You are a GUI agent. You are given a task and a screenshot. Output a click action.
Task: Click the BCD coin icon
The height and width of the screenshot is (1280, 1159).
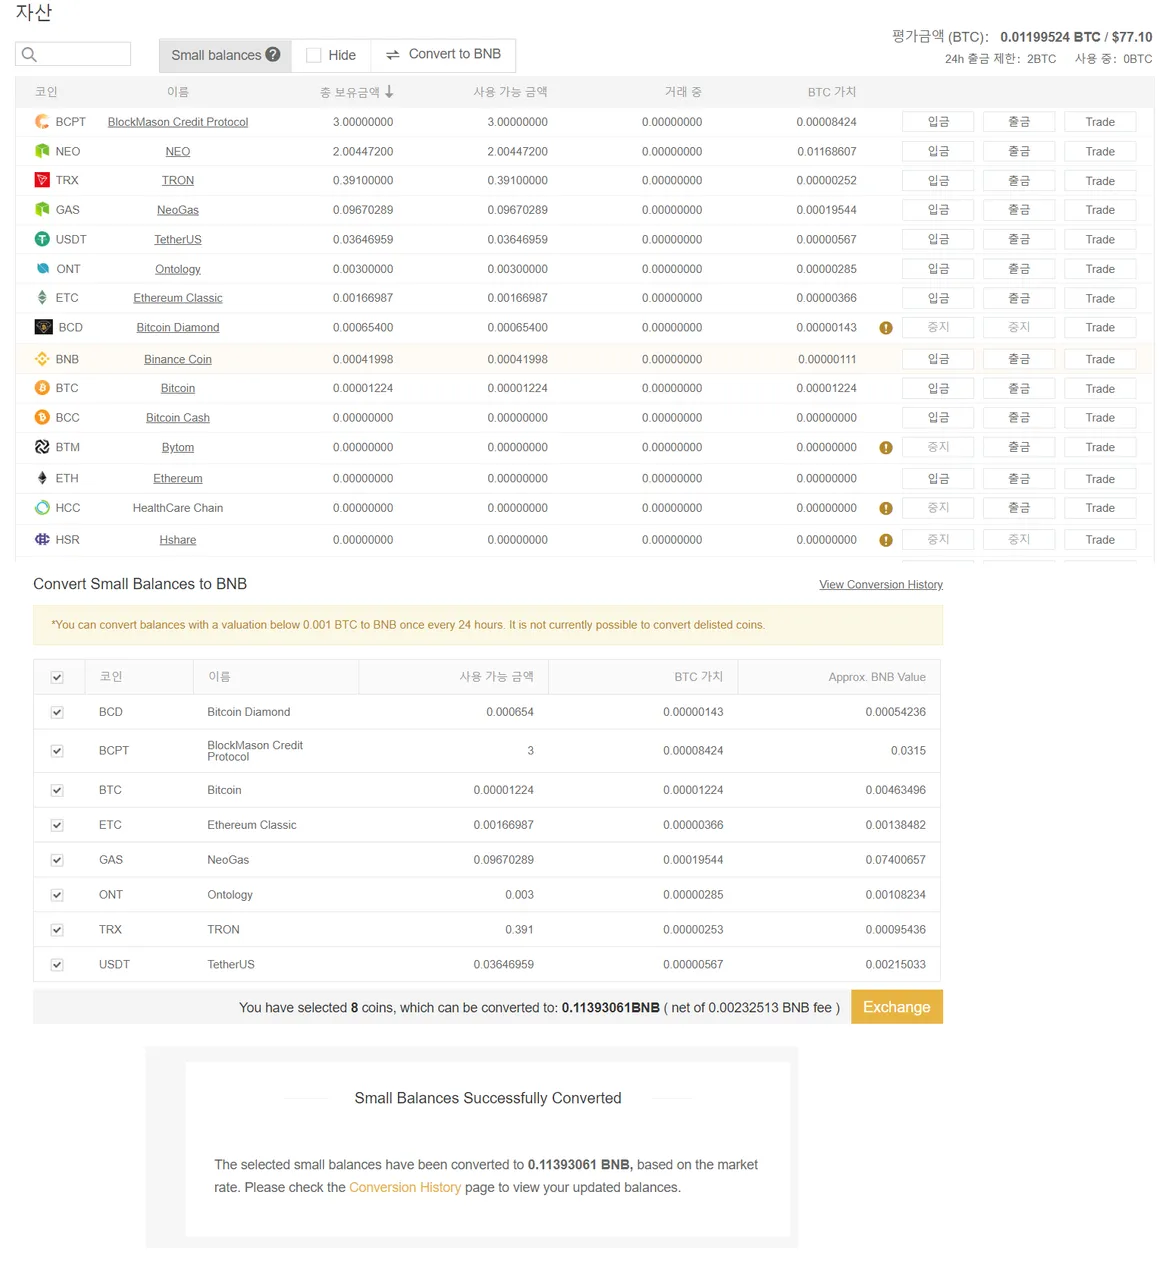pyautogui.click(x=43, y=327)
